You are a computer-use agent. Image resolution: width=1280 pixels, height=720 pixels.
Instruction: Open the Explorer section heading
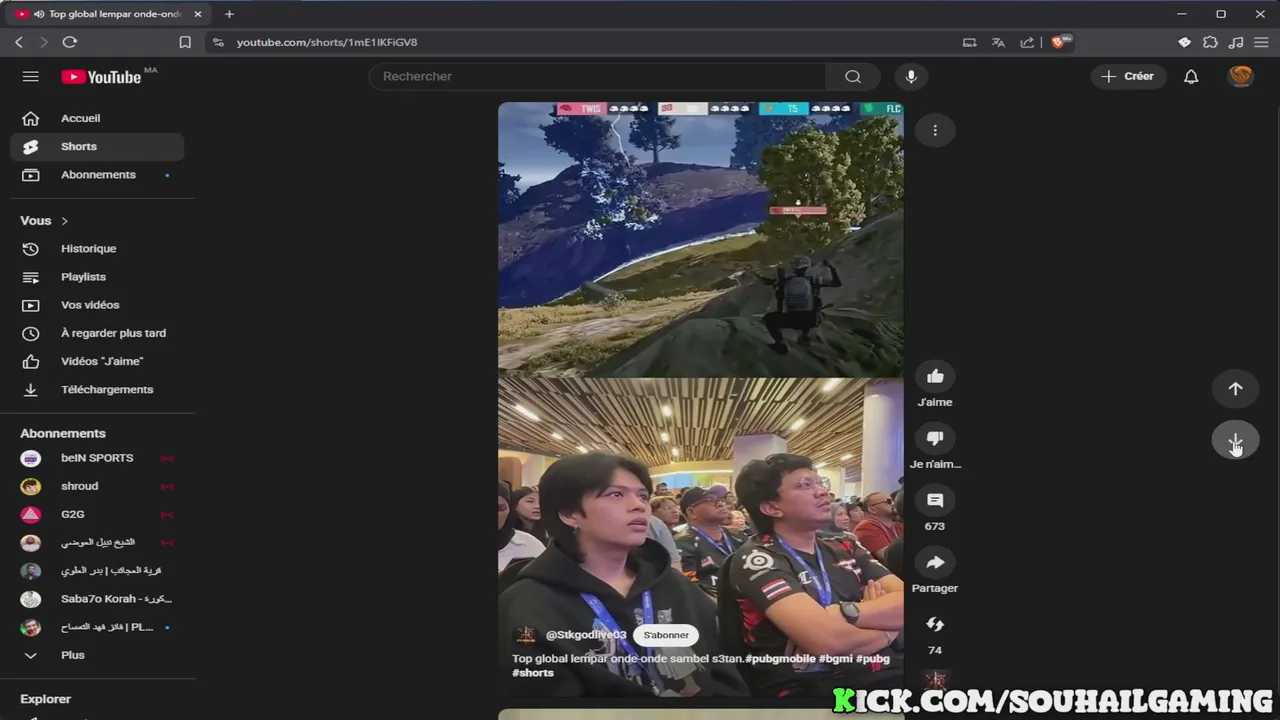[x=46, y=699]
